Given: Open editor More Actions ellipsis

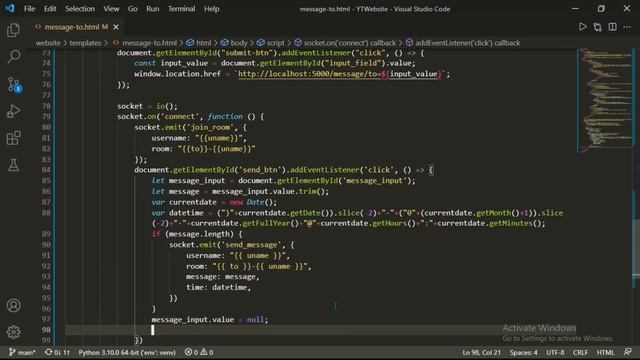Looking at the screenshot, I should (627, 27).
